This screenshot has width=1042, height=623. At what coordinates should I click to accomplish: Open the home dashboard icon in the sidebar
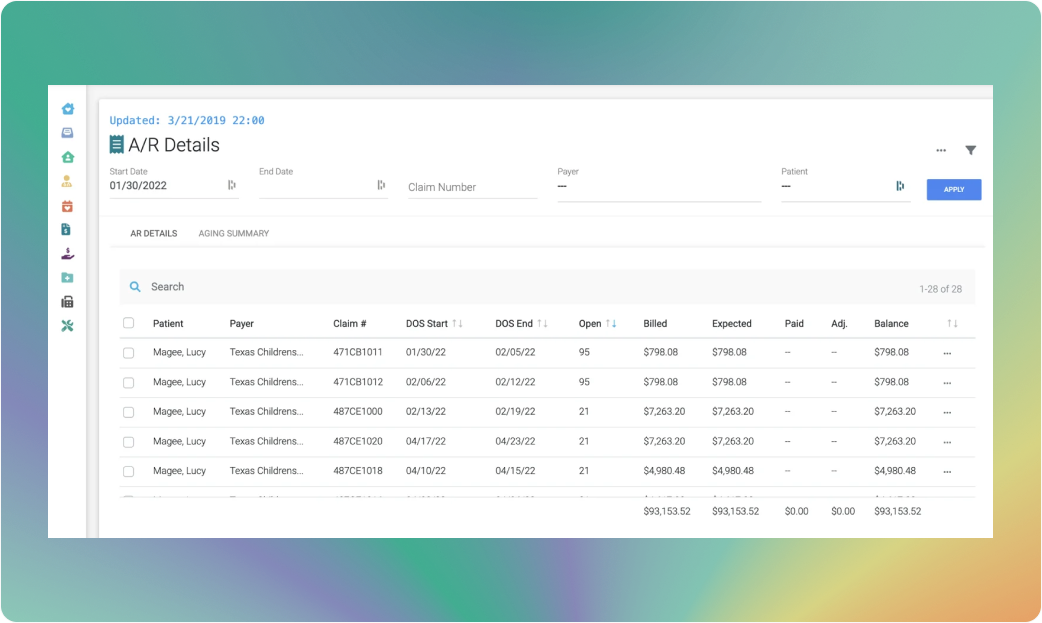(67, 108)
